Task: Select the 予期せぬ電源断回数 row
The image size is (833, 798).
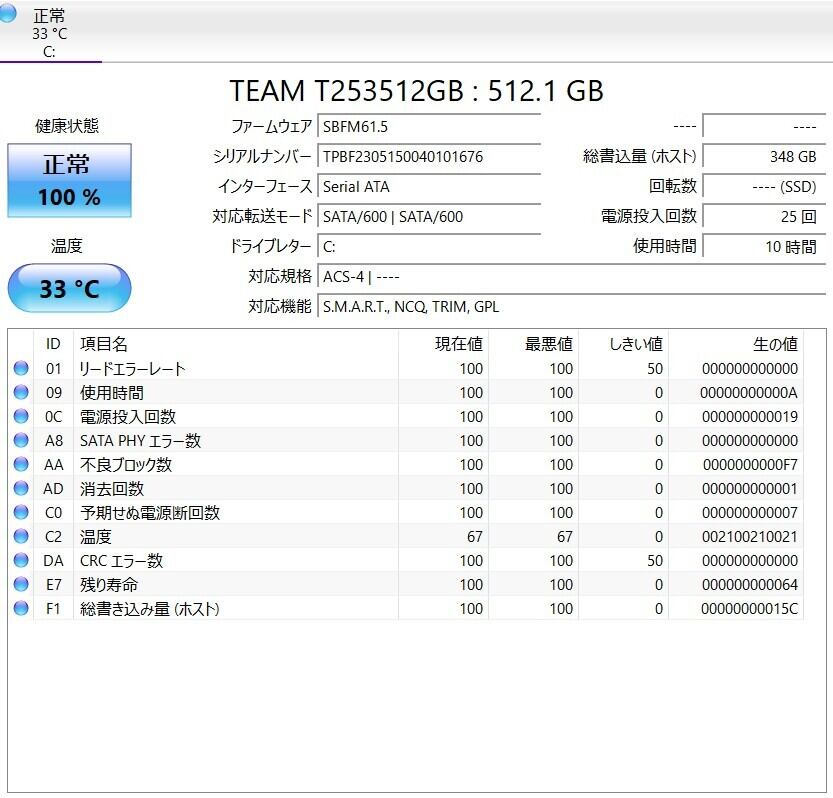Action: 406,512
